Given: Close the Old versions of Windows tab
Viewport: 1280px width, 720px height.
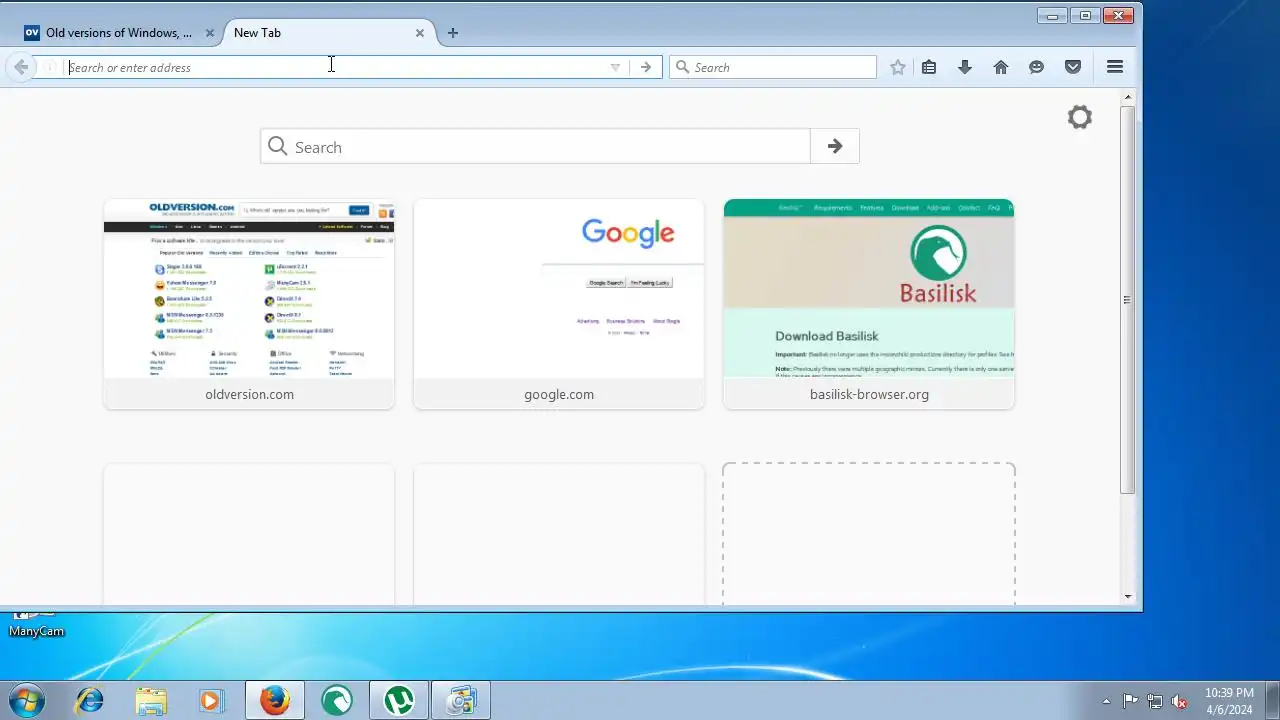Looking at the screenshot, I should (x=210, y=33).
